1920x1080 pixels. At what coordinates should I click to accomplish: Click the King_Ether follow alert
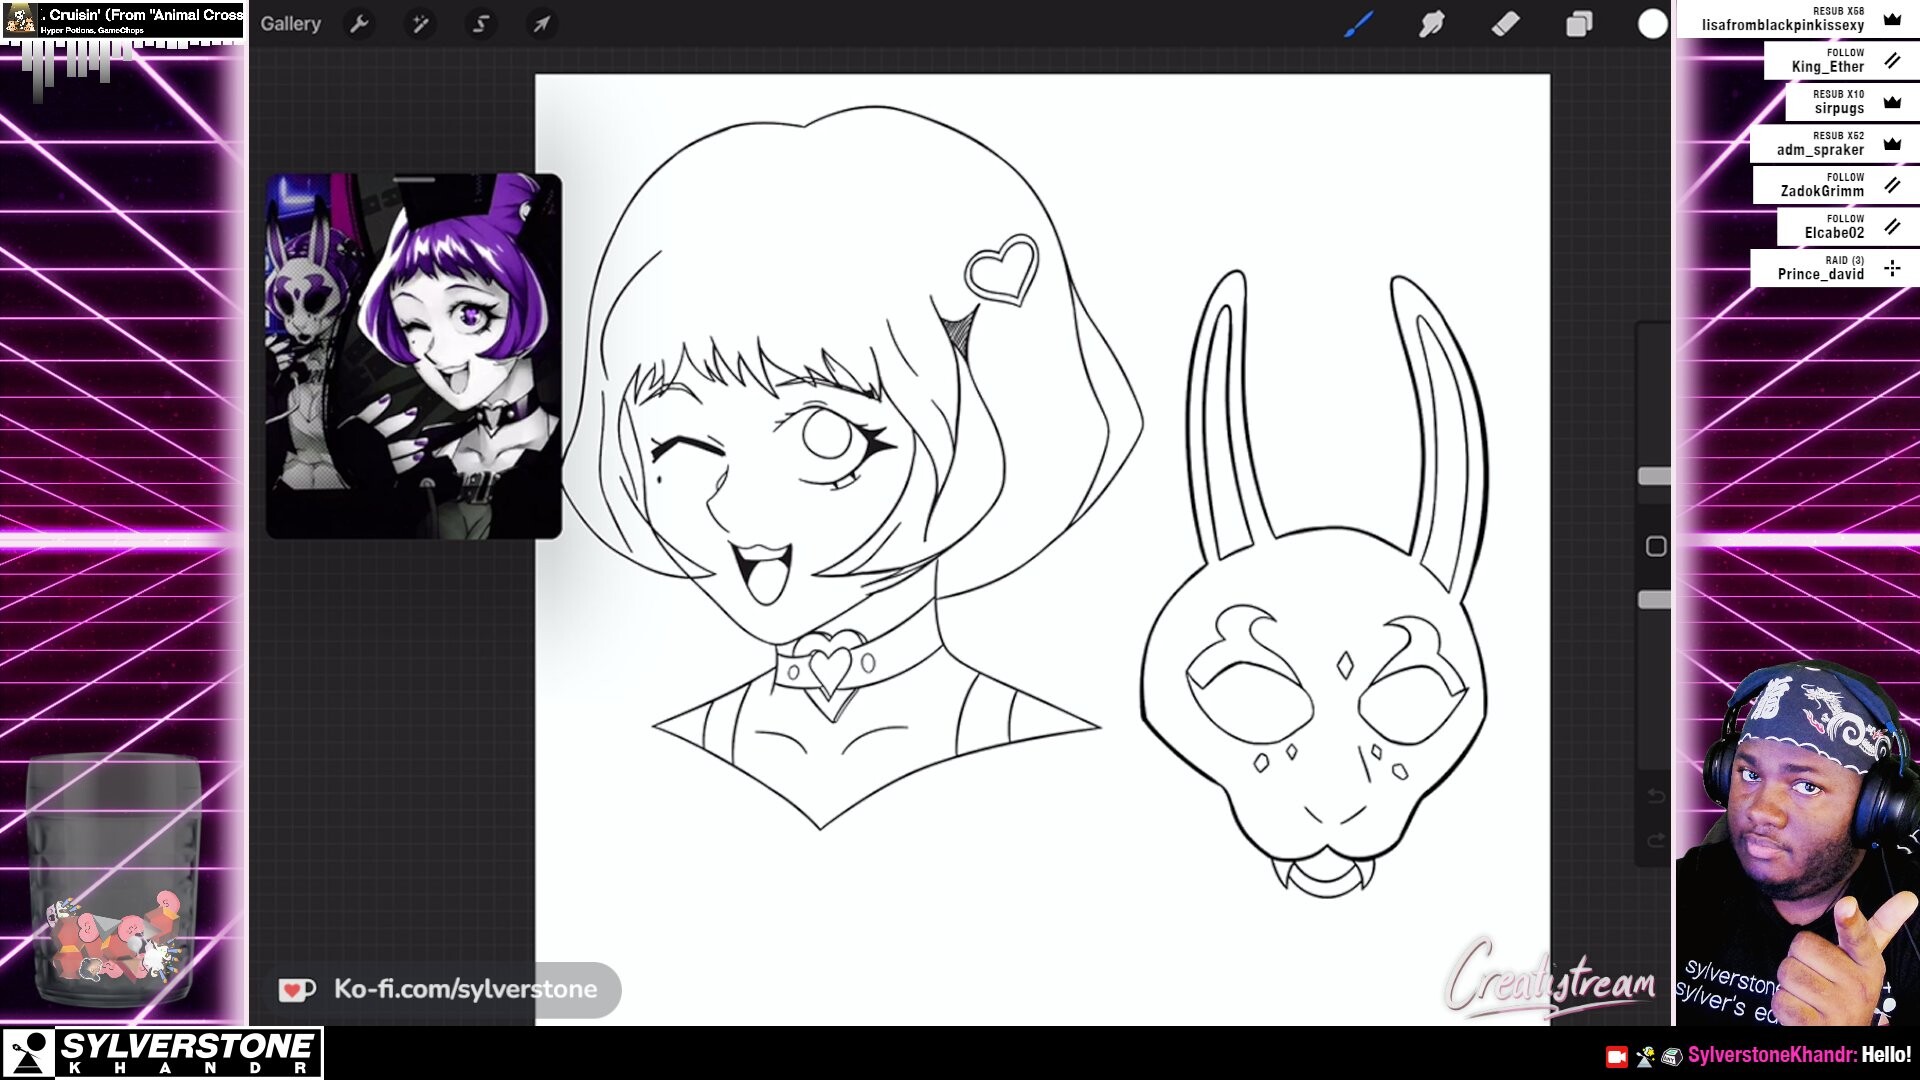click(x=1841, y=60)
